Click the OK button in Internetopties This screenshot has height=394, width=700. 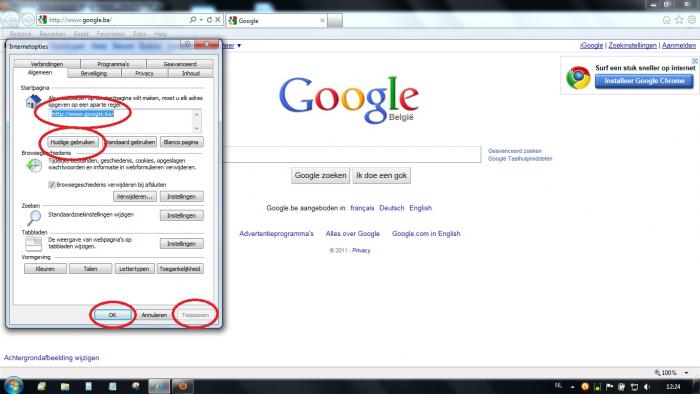(x=112, y=315)
